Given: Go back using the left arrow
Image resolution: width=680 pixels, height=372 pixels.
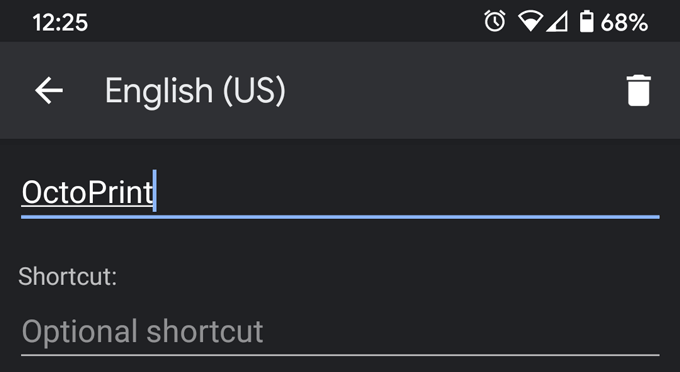Looking at the screenshot, I should click(49, 91).
